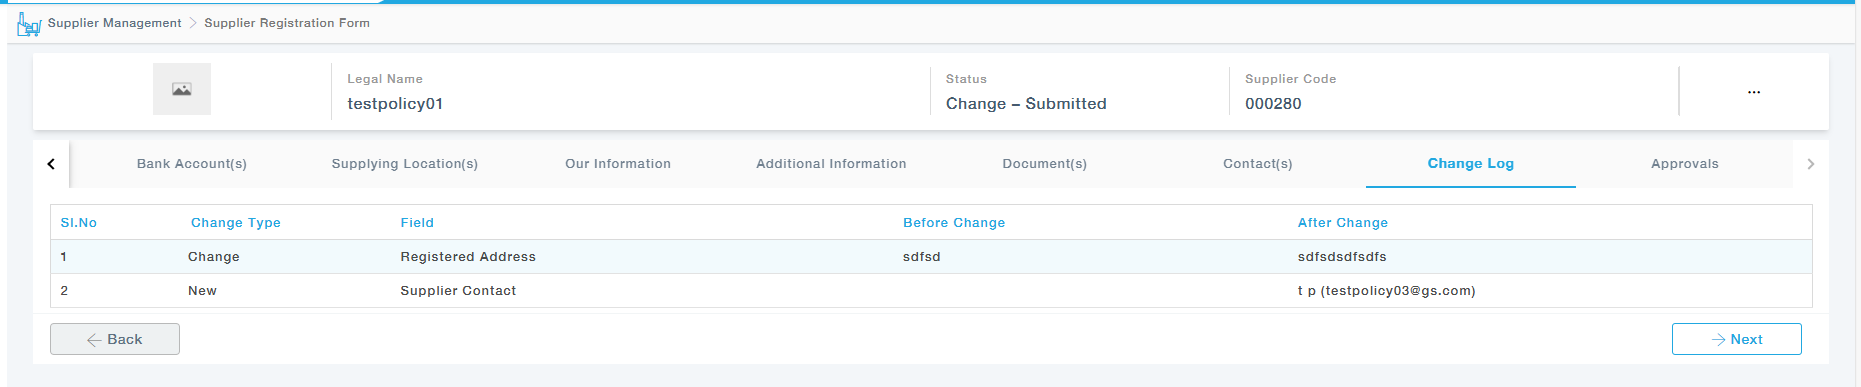The height and width of the screenshot is (387, 1861).
Task: Switch to the Approvals tab
Action: tap(1685, 164)
